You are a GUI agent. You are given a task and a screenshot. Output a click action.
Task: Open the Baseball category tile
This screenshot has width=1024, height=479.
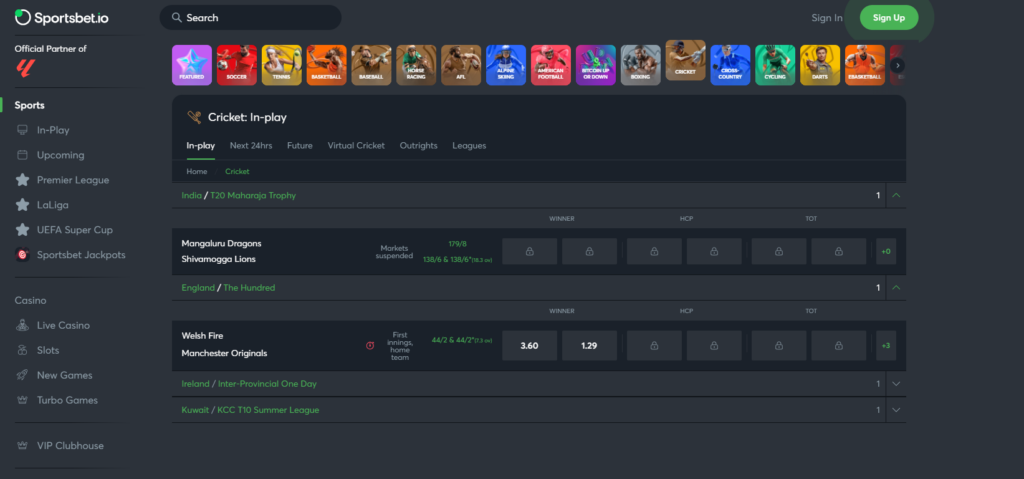pyautogui.click(x=372, y=65)
